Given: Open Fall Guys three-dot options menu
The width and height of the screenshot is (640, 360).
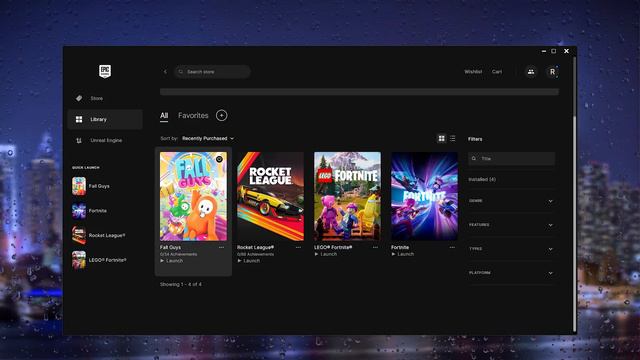Looking at the screenshot, I should [221, 247].
